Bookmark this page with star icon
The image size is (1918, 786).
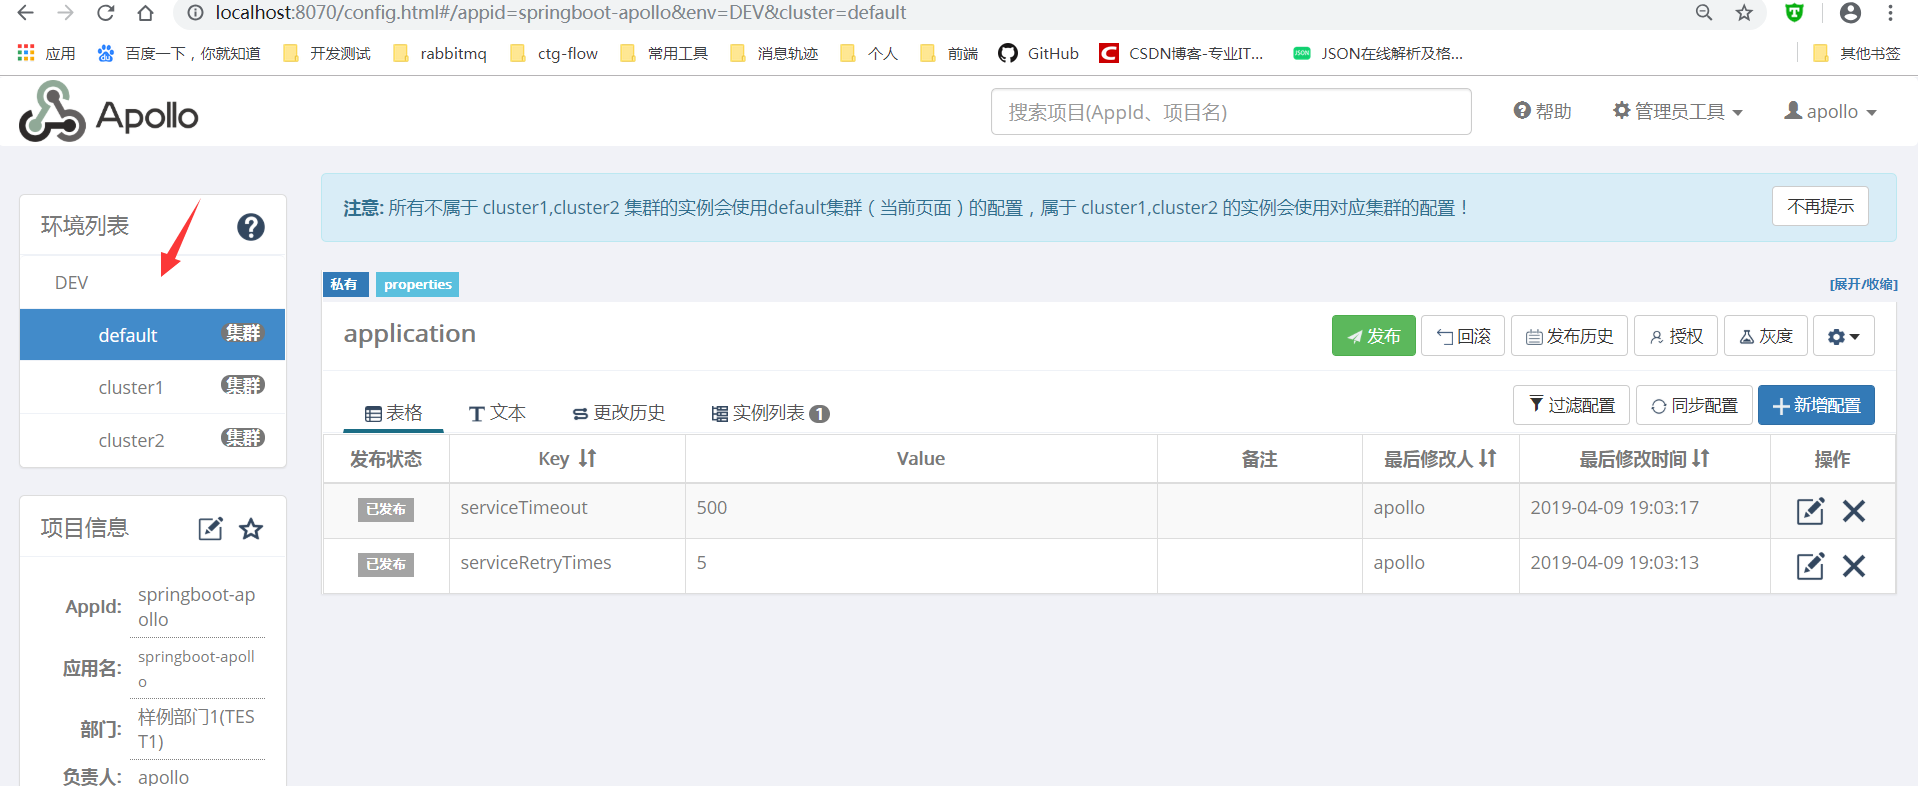click(1744, 13)
